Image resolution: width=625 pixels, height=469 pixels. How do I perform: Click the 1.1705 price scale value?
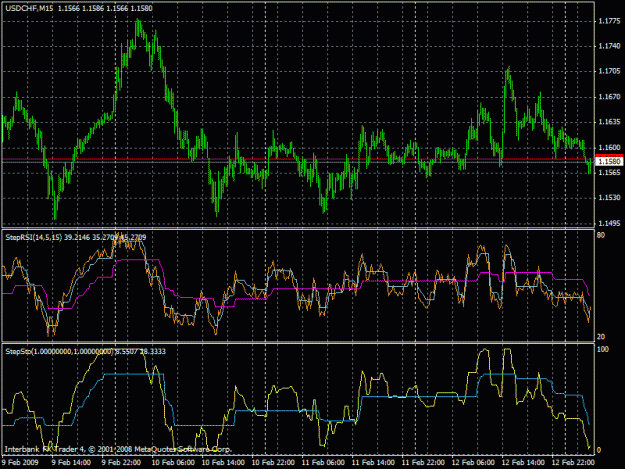coord(609,71)
